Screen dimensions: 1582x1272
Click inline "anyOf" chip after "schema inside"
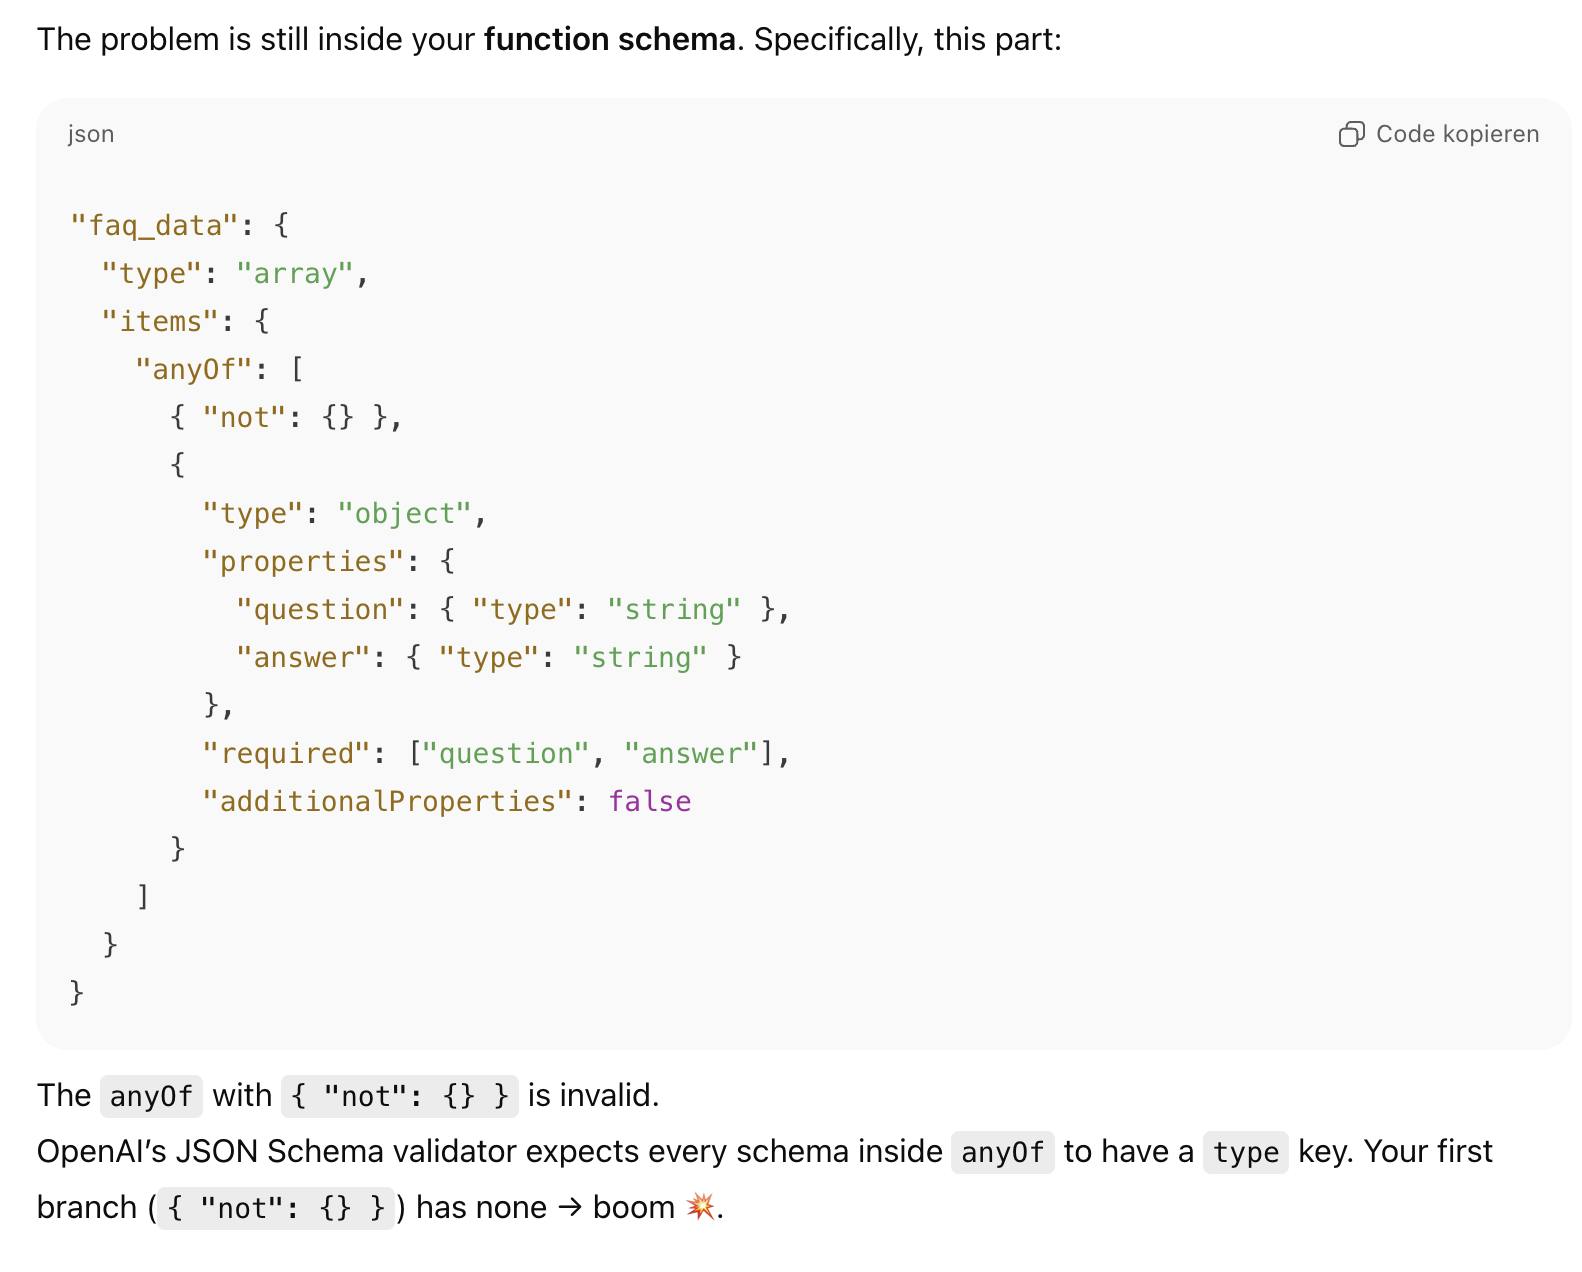click(x=1002, y=1152)
